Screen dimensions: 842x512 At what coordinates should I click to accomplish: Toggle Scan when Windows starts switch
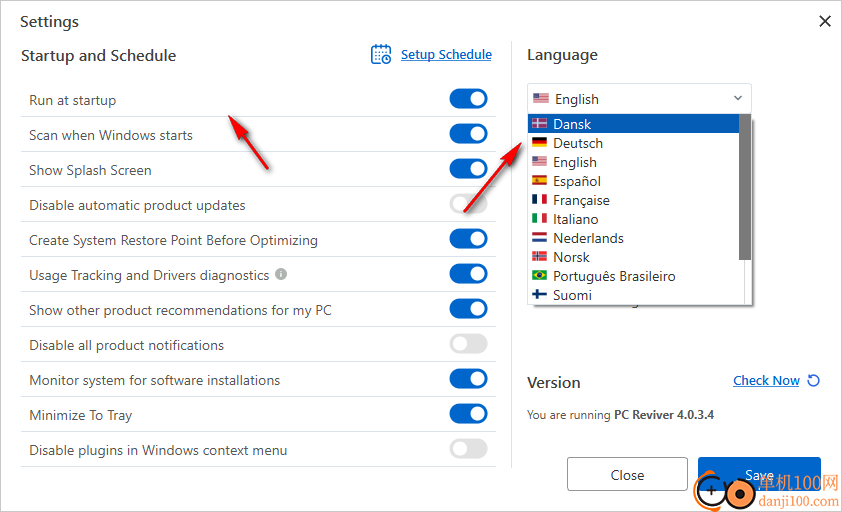(468, 134)
